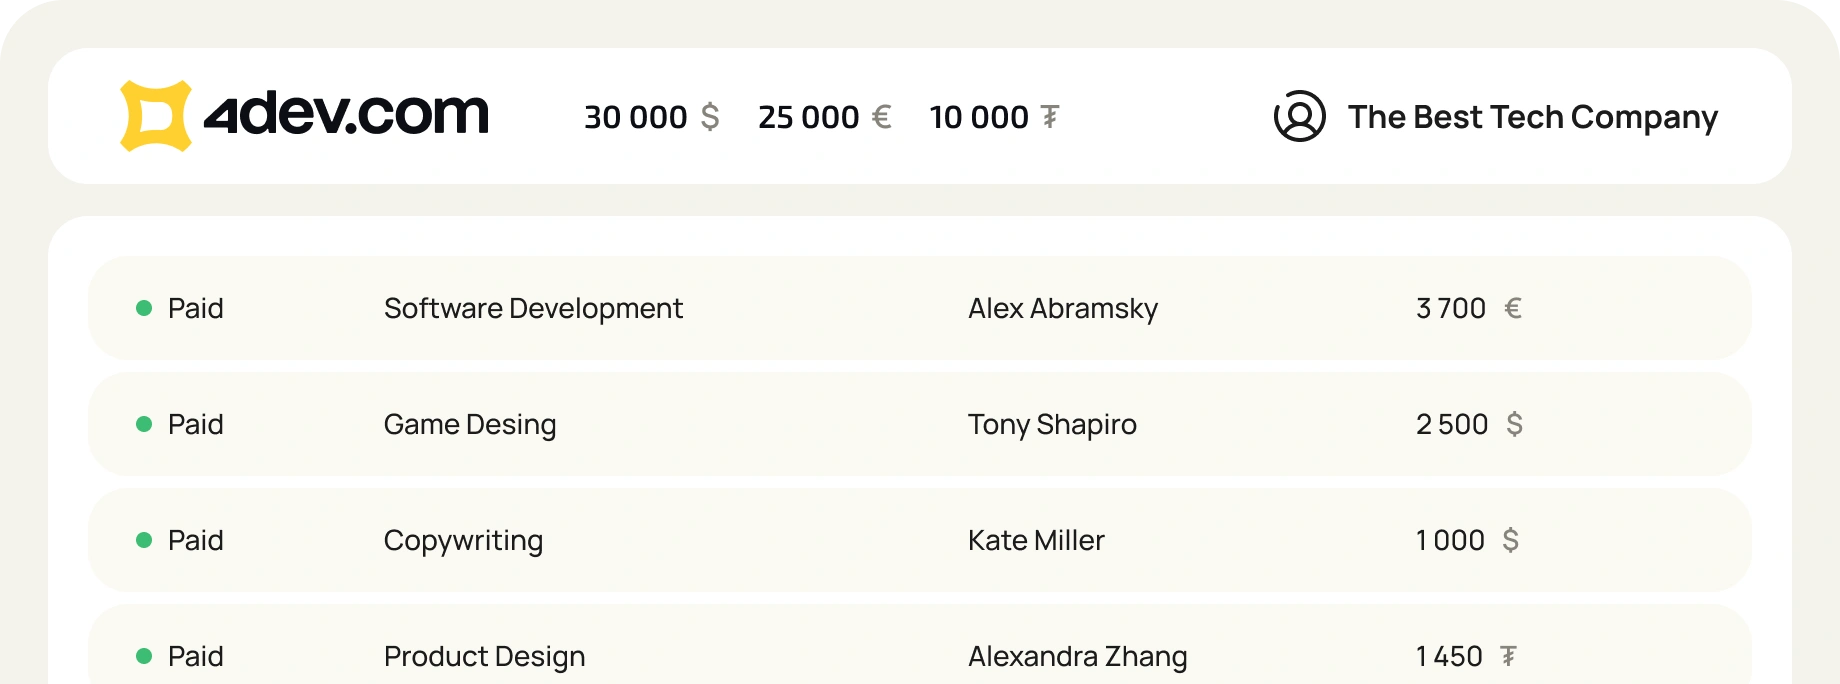Click the dollar symbol in Tony Shapiro's row

(x=1514, y=424)
